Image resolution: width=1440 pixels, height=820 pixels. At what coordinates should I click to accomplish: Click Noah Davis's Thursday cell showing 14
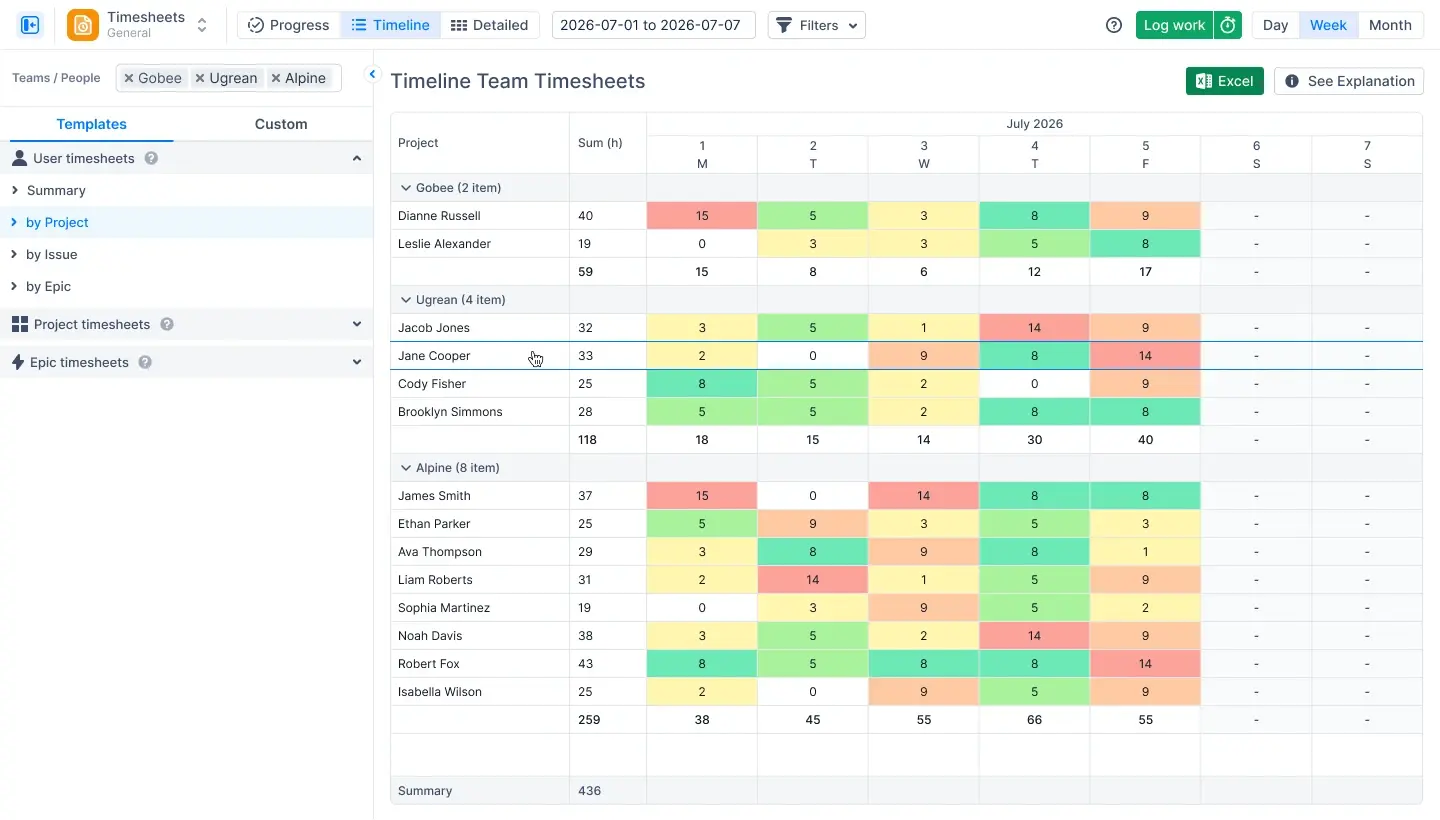click(x=1034, y=635)
